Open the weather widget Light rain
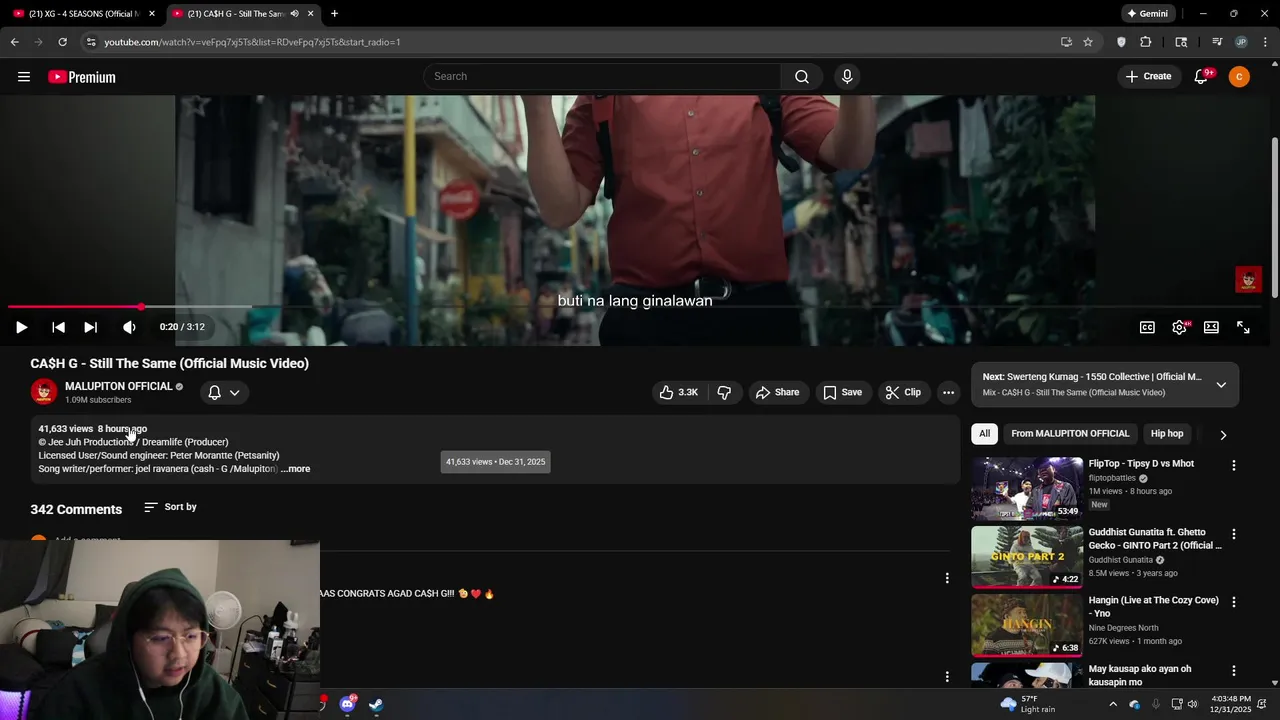The width and height of the screenshot is (1280, 720). click(1028, 704)
